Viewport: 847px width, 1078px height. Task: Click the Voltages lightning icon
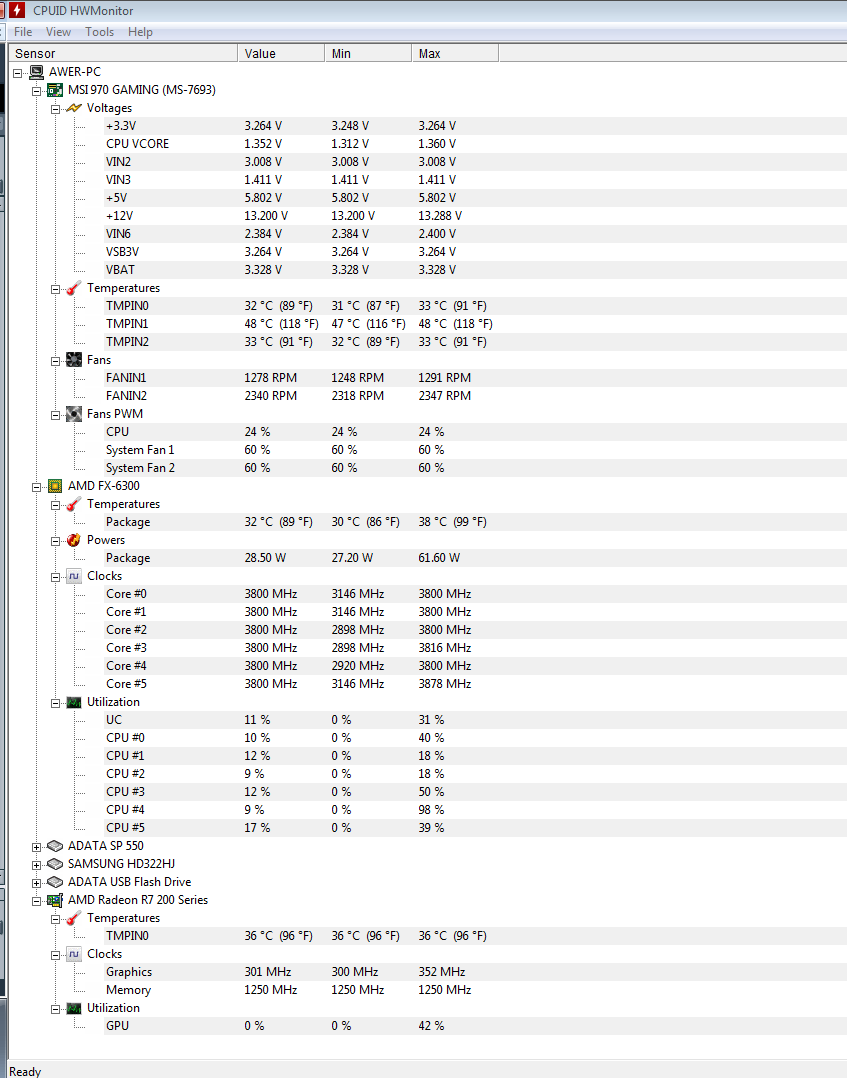(74, 108)
